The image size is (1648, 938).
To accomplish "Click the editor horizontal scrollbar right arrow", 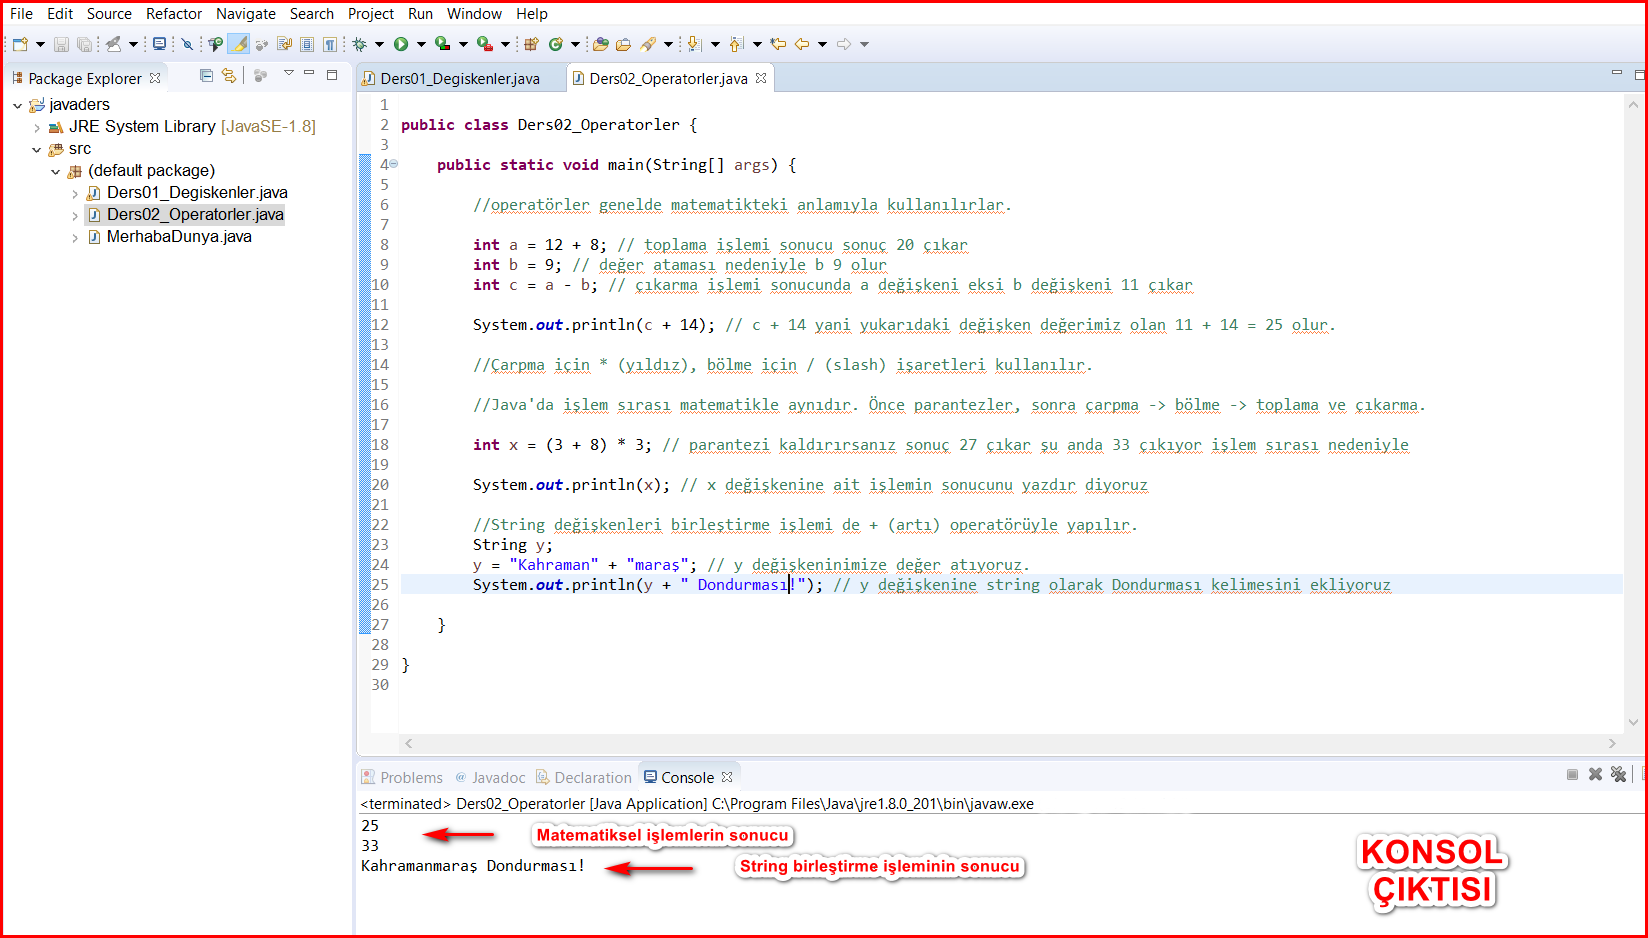I will point(1612,743).
